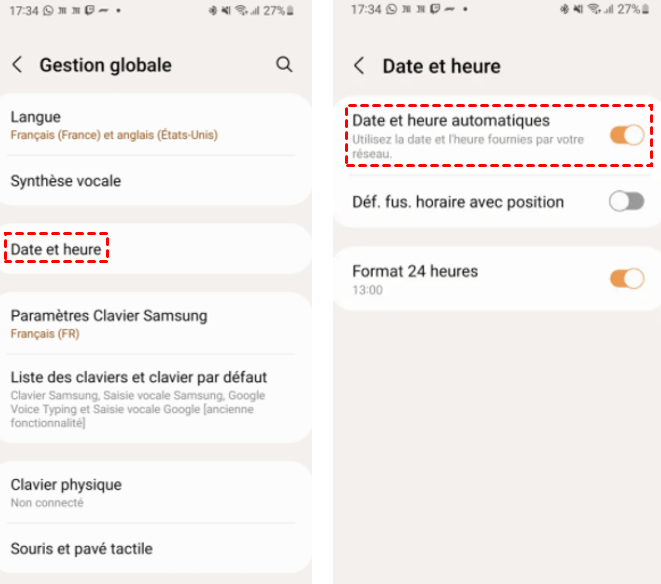Go back from Date et heure screen
This screenshot has height=584, width=661.
360,67
